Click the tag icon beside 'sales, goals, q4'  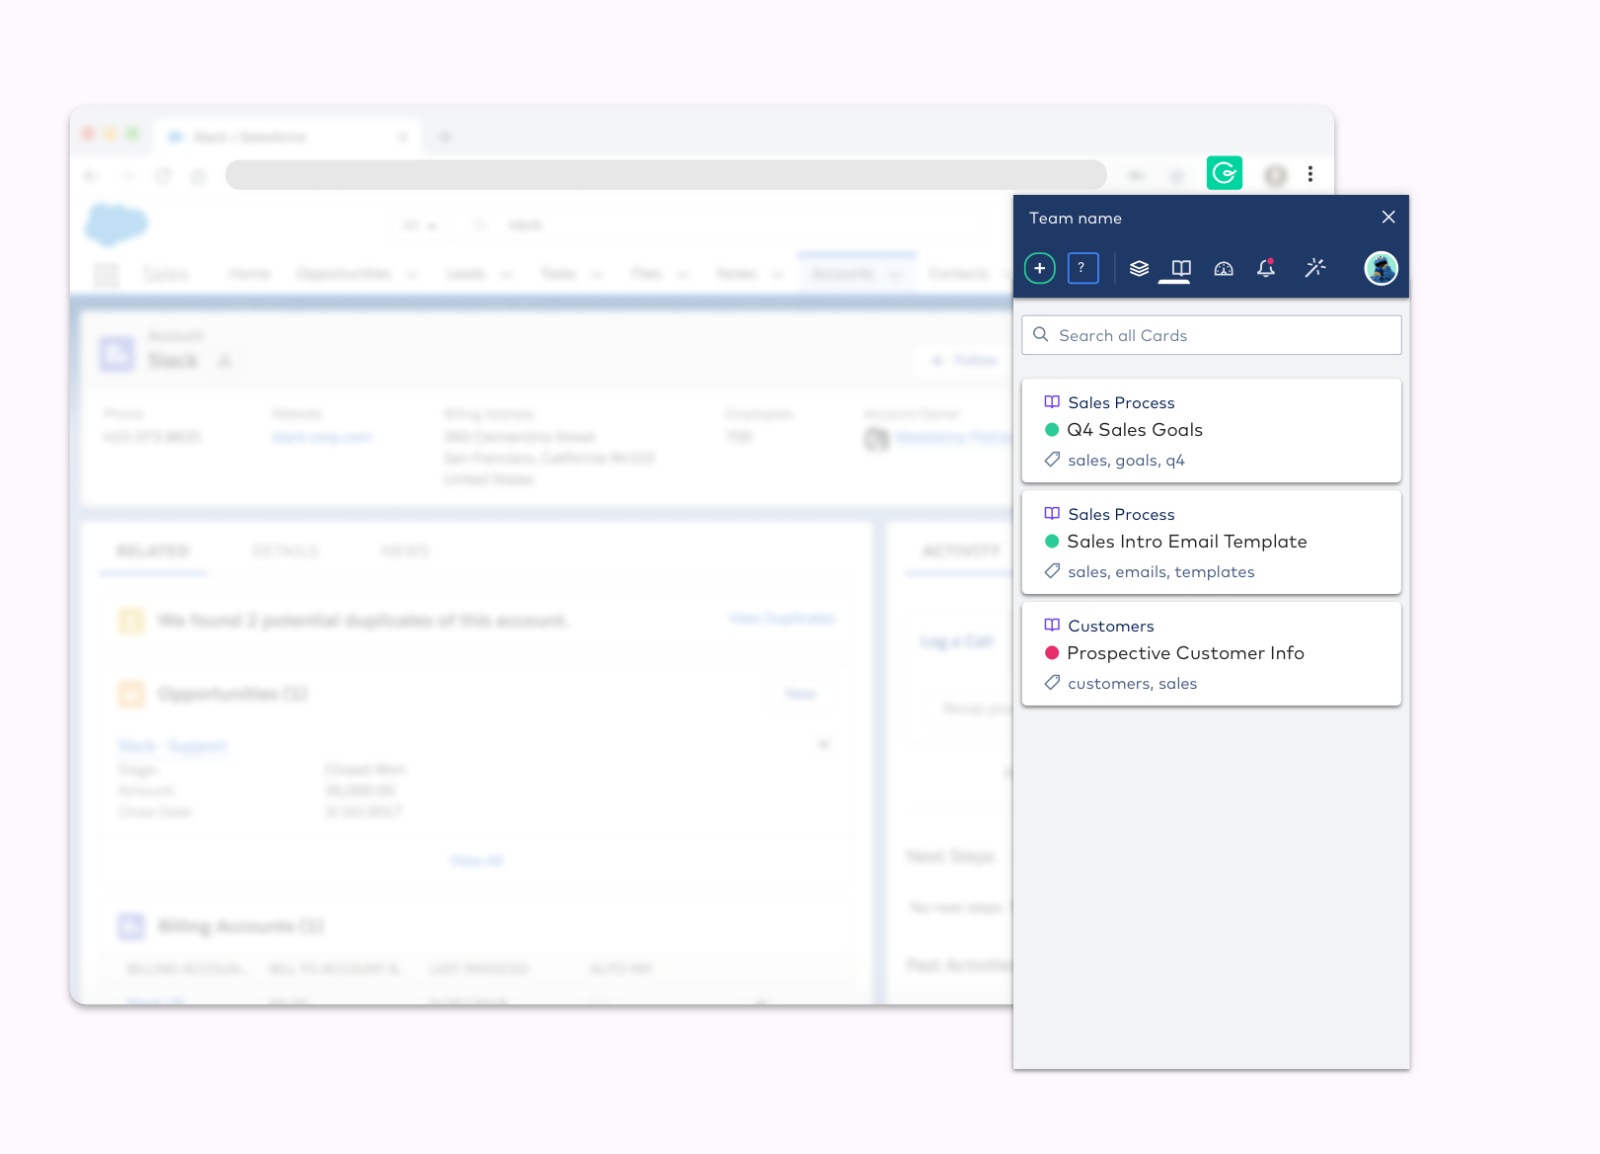(x=1052, y=460)
